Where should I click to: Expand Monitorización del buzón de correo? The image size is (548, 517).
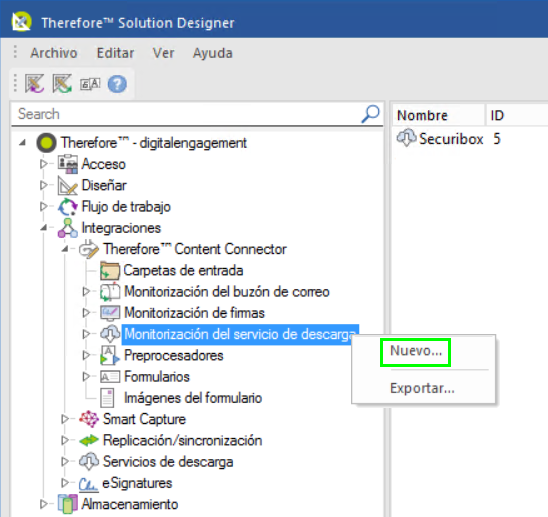click(x=86, y=291)
